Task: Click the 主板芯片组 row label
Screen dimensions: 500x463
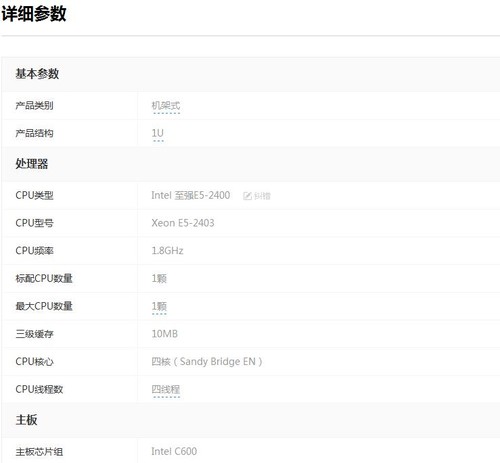Action: click(x=39, y=452)
